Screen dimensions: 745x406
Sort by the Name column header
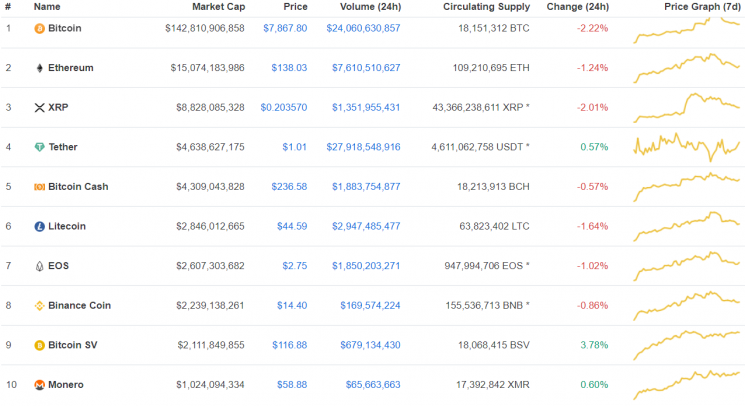pos(47,7)
